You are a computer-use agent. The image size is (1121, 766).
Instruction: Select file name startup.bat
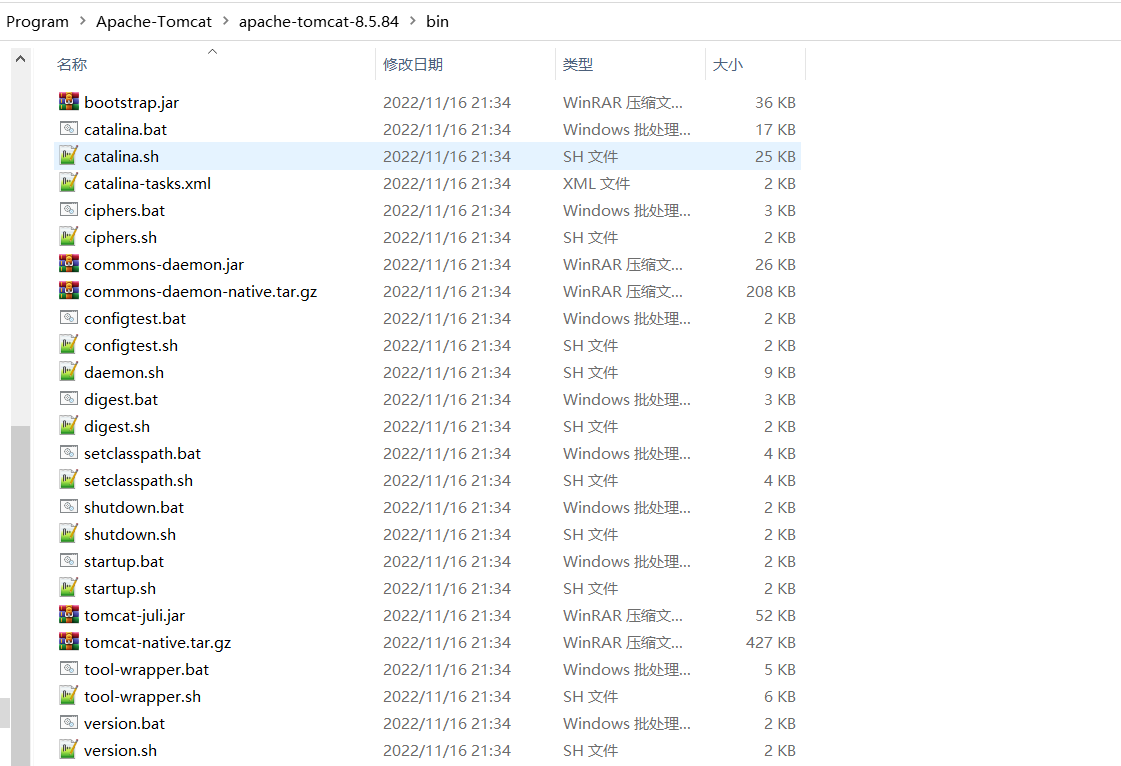click(124, 561)
